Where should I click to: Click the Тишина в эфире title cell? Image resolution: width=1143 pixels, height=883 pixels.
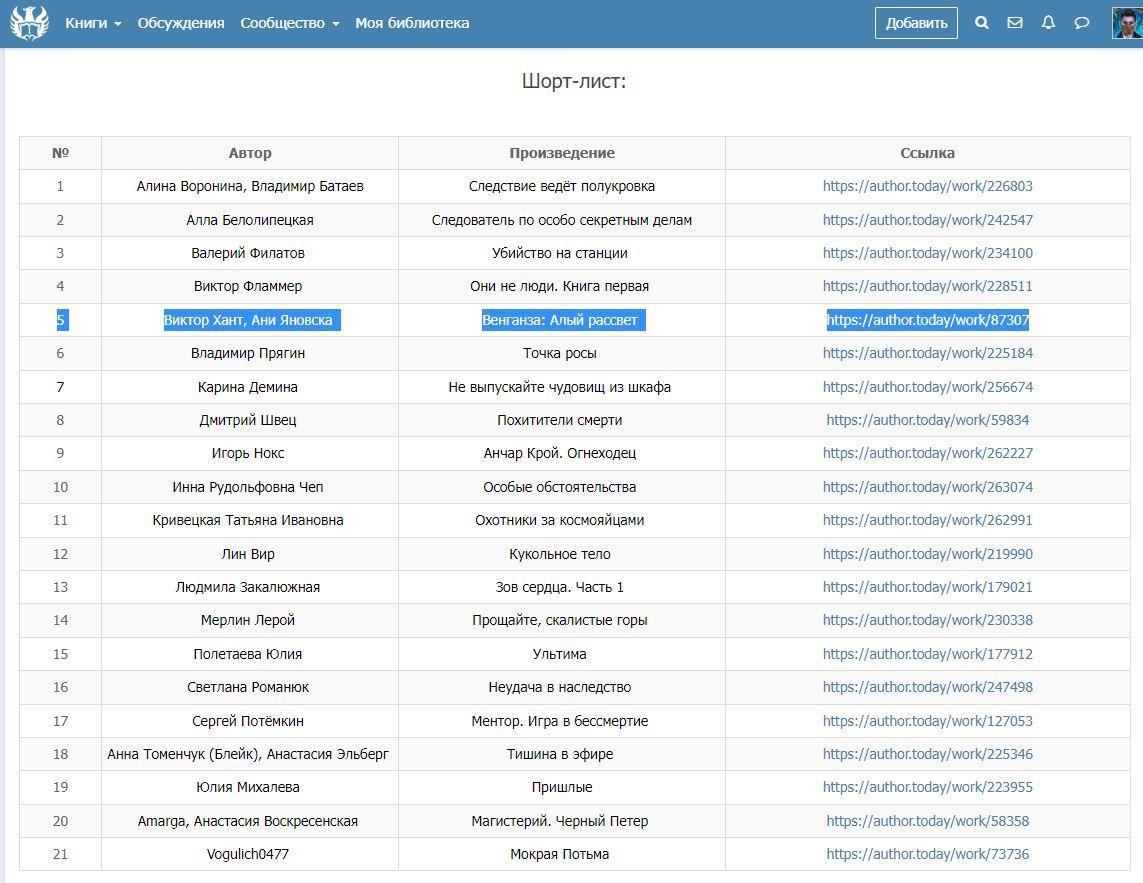[560, 754]
